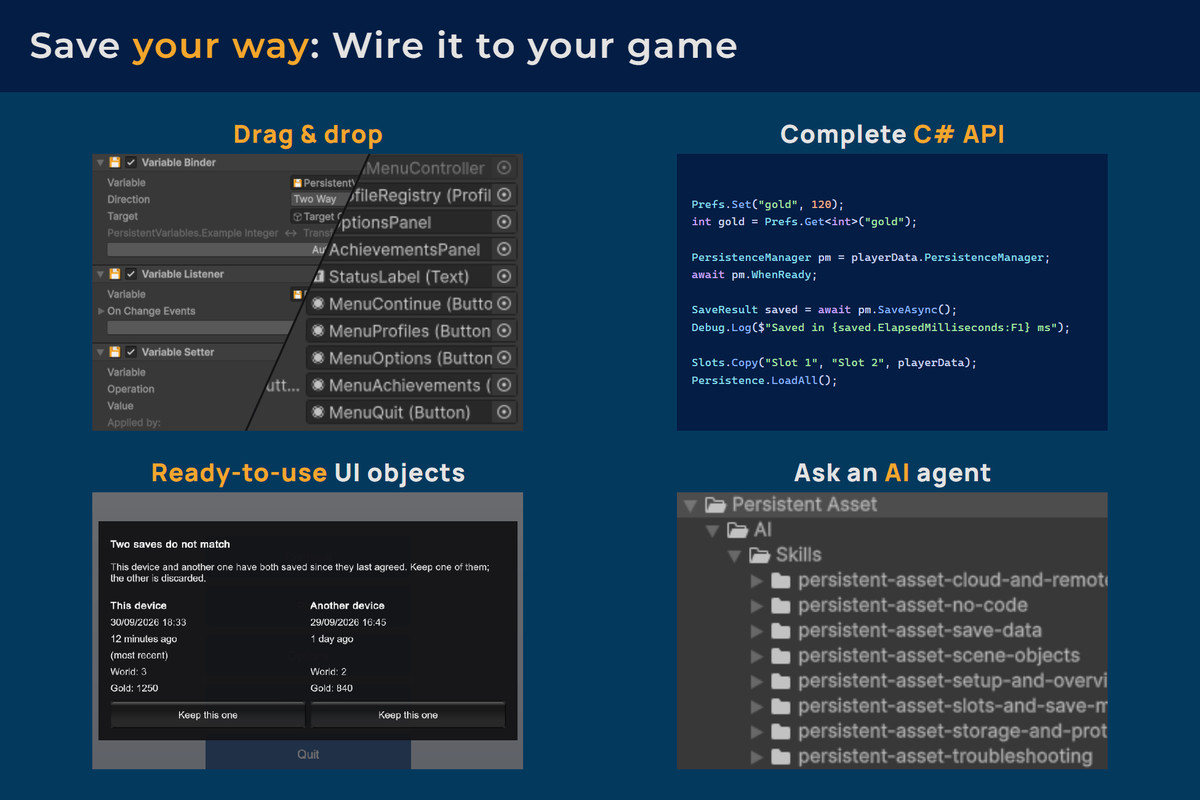The height and width of the screenshot is (800, 1200).
Task: Click the Target object field in Variable Binder
Action: pyautogui.click(x=318, y=216)
